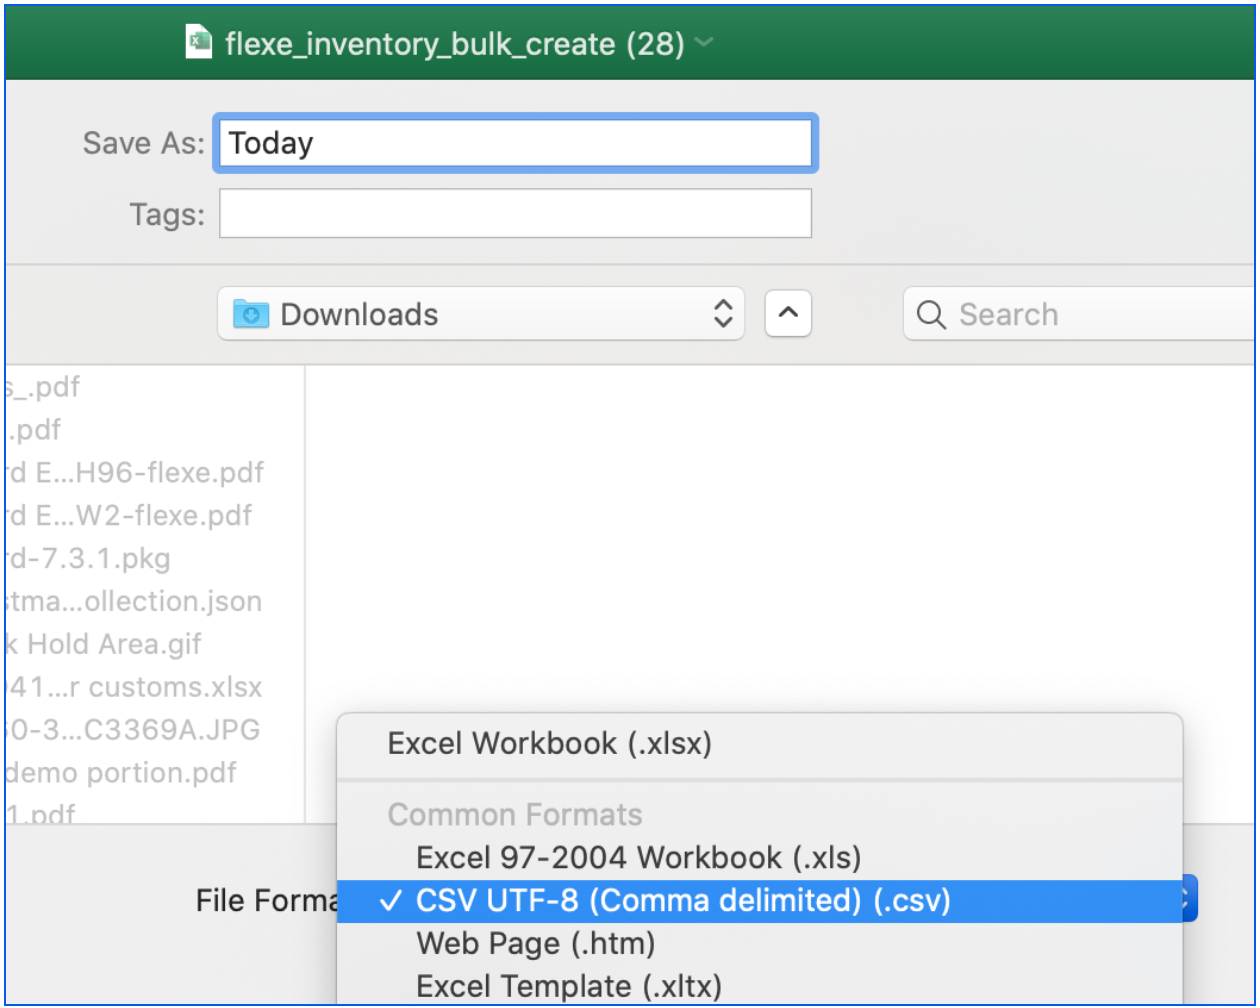This screenshot has width=1260, height=1008.
Task: Select Excel 97-2004 Workbook (.xls)
Action: (x=638, y=857)
